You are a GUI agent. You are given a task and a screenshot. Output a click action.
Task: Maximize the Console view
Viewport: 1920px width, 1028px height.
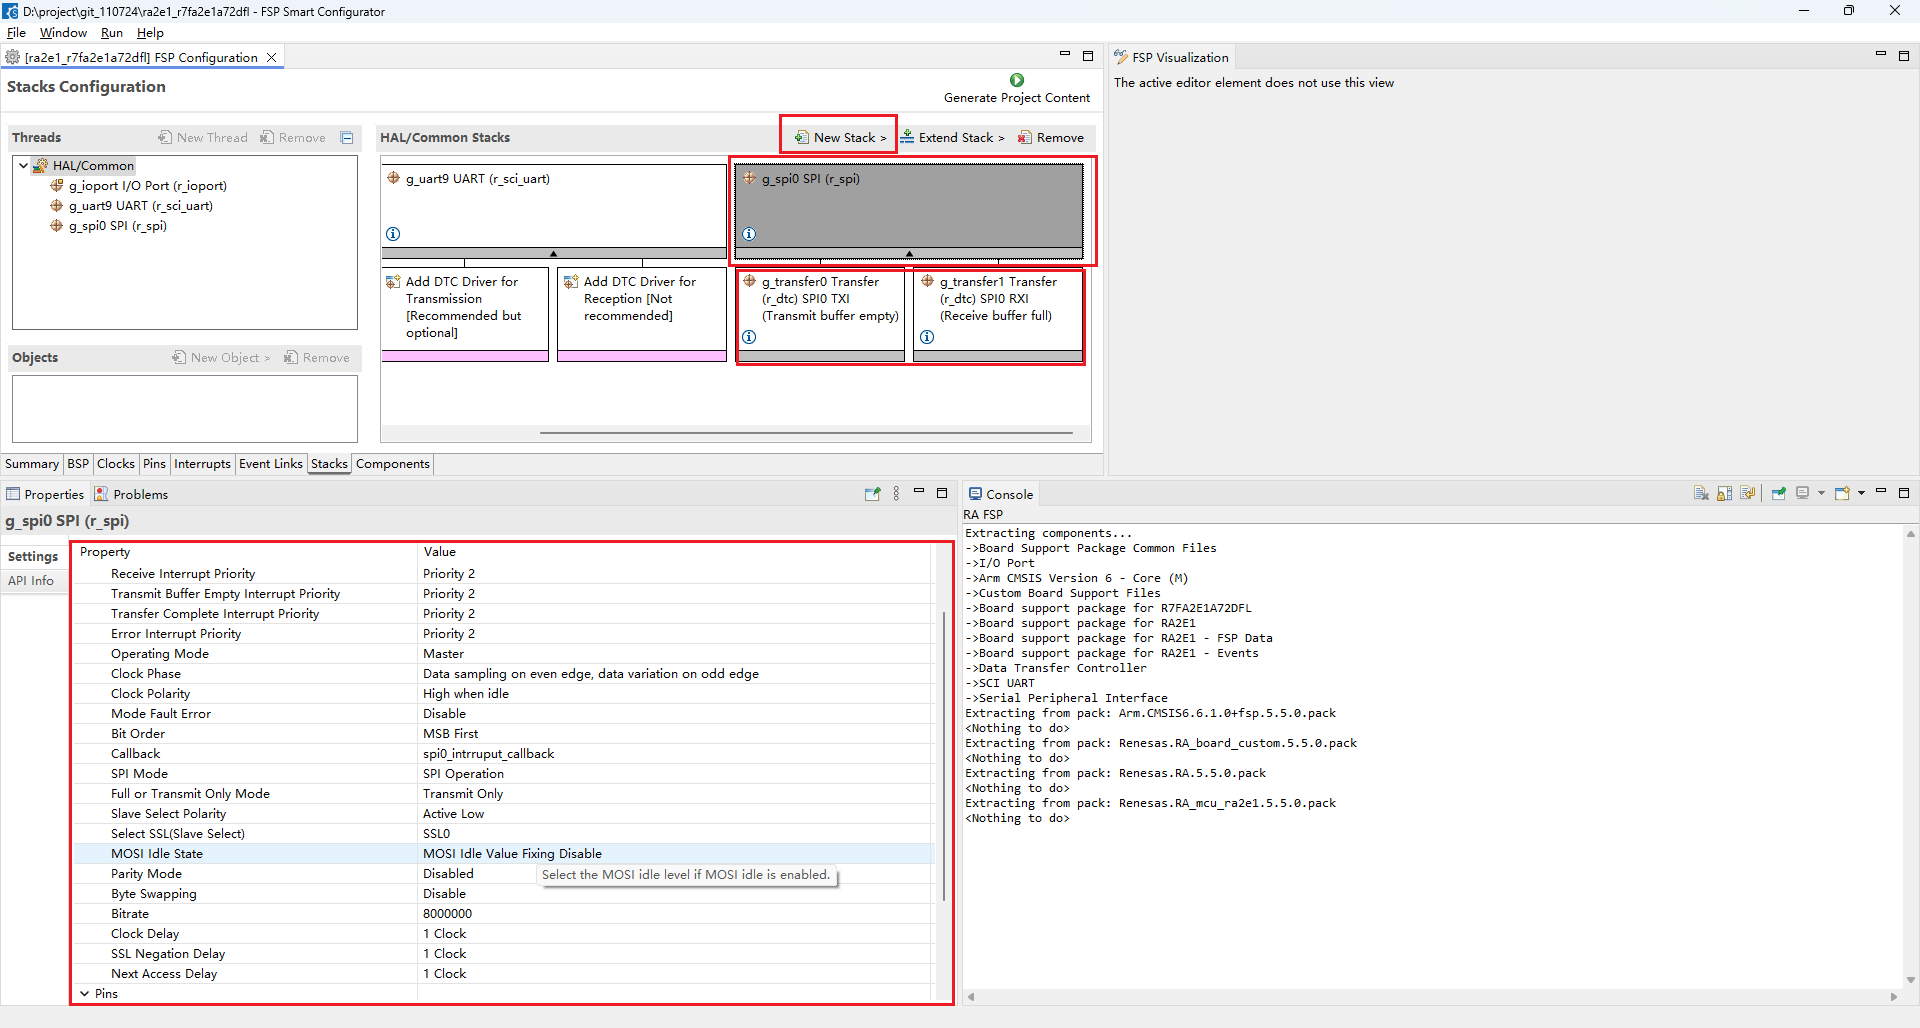coord(1904,493)
